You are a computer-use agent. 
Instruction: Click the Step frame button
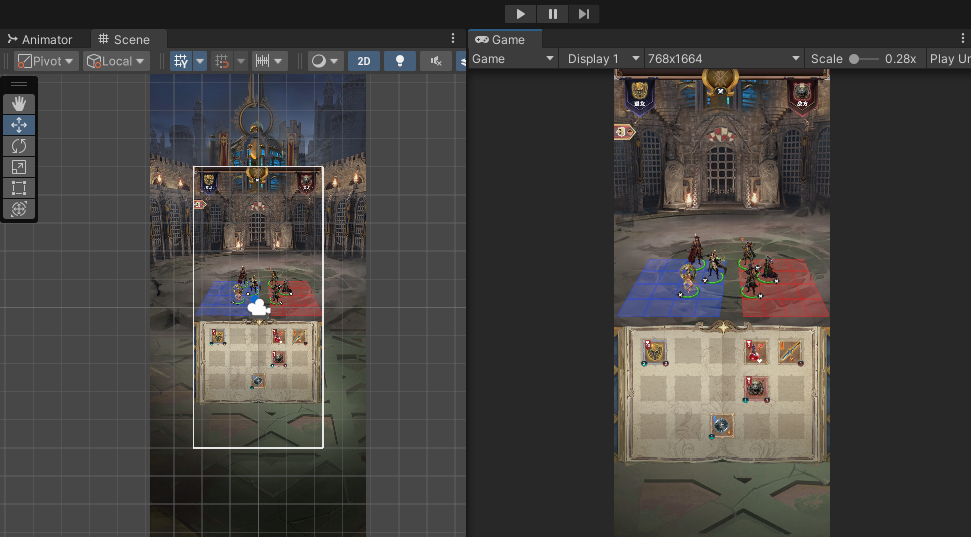pos(583,14)
